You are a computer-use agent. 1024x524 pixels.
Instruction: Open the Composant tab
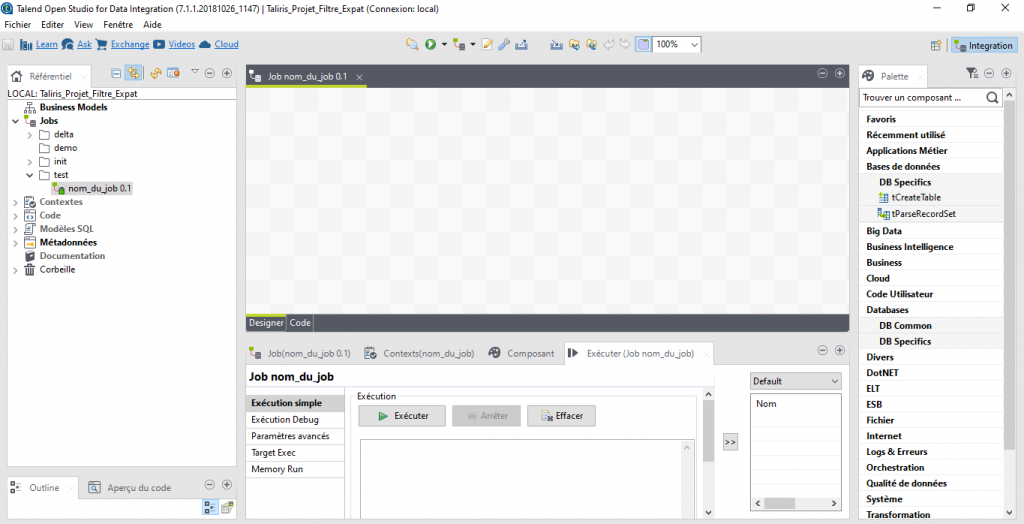coord(522,353)
